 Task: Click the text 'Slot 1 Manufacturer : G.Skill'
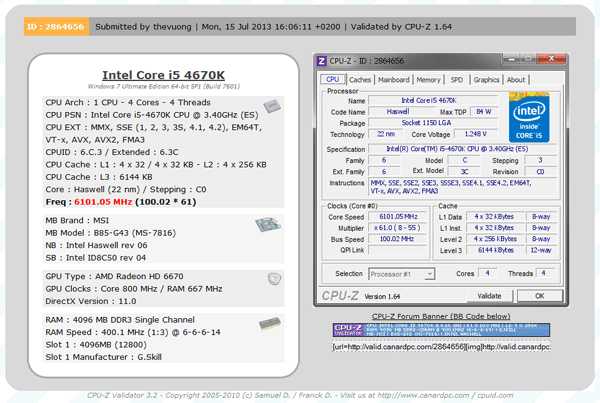(x=103, y=357)
